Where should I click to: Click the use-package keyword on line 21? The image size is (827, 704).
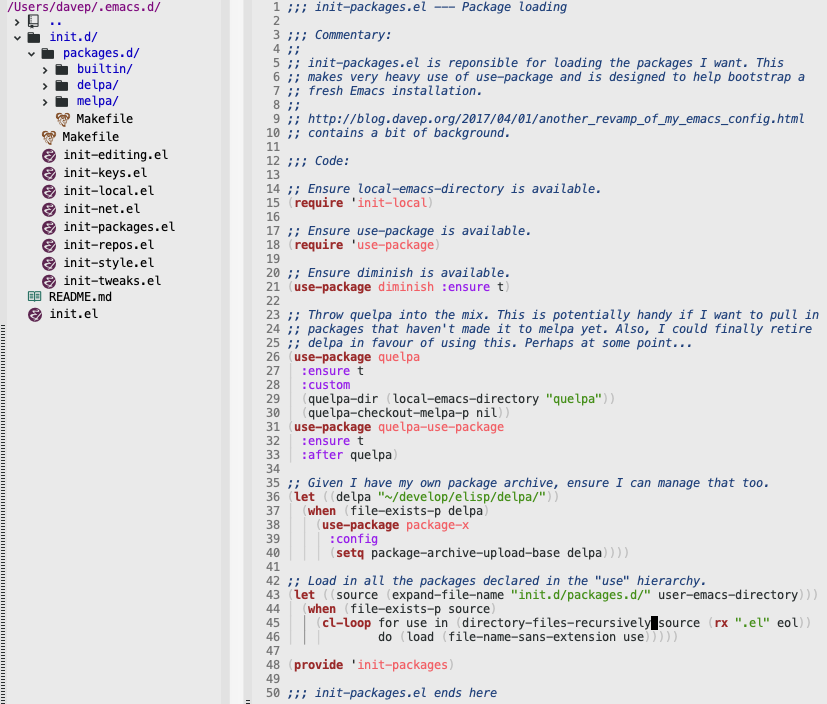[329, 287]
